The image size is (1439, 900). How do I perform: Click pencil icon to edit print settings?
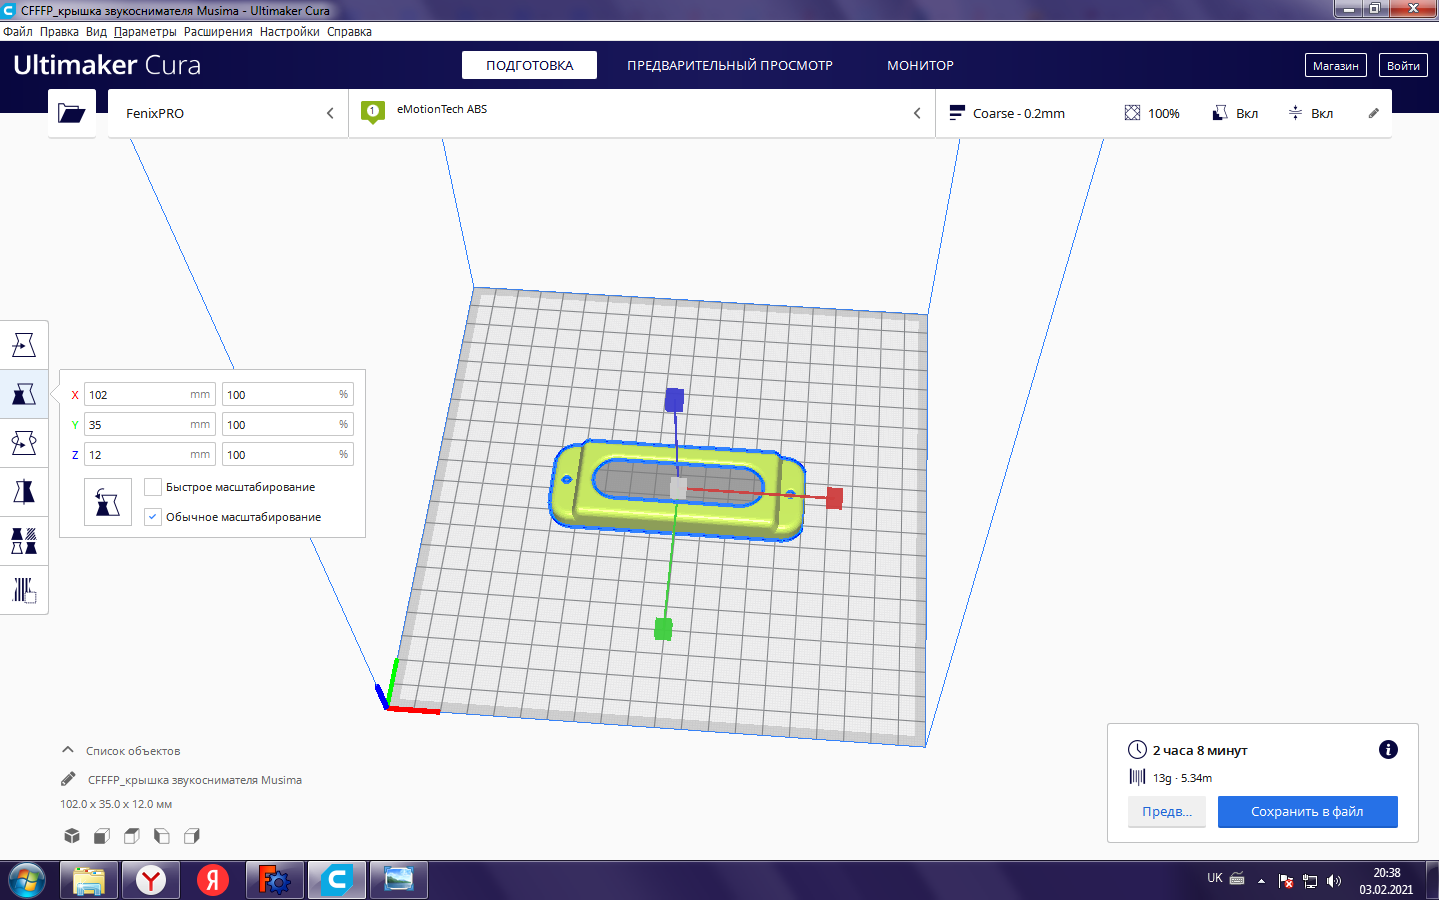coord(1374,113)
